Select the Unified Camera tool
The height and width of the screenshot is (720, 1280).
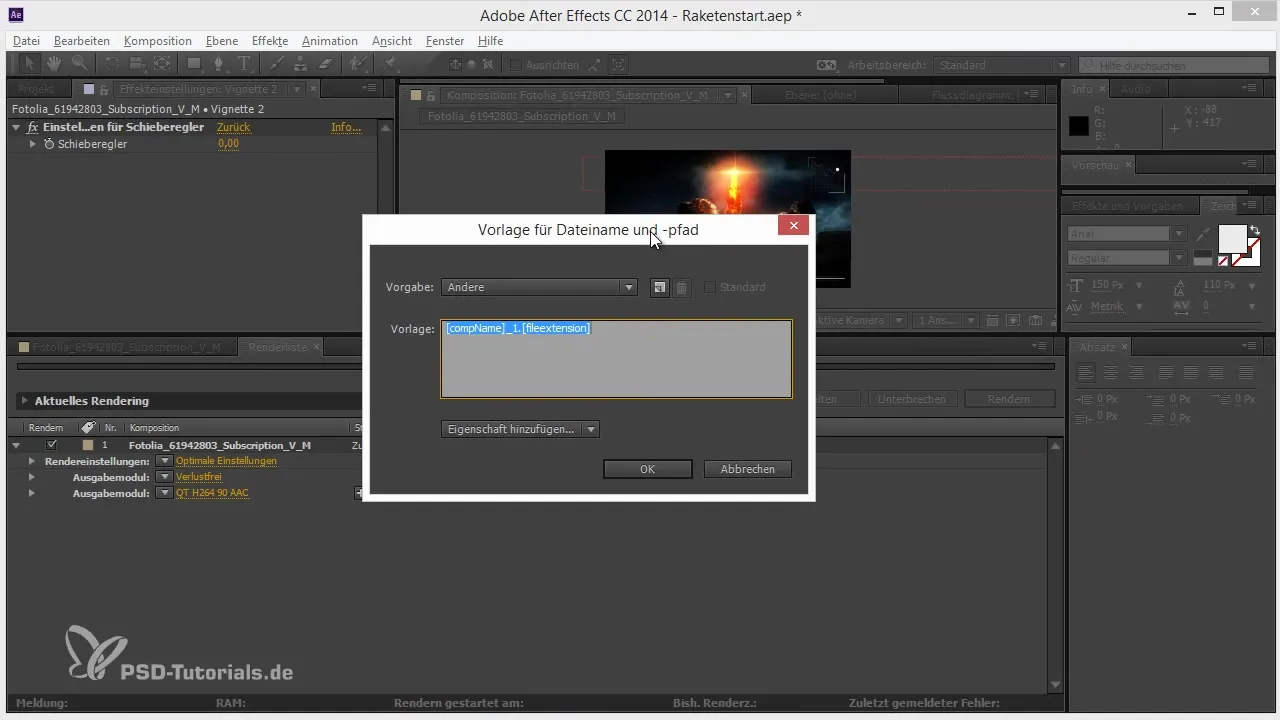click(136, 64)
